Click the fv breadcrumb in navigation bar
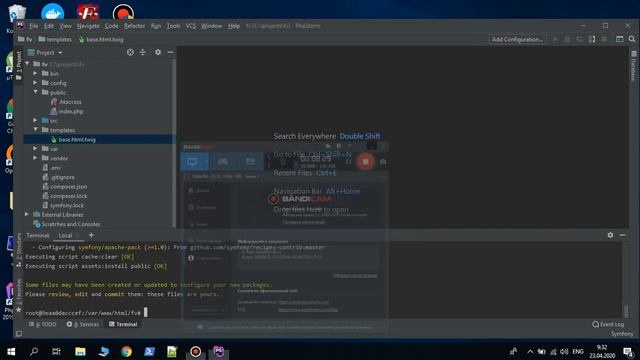This screenshot has width=640, height=360. (25, 40)
